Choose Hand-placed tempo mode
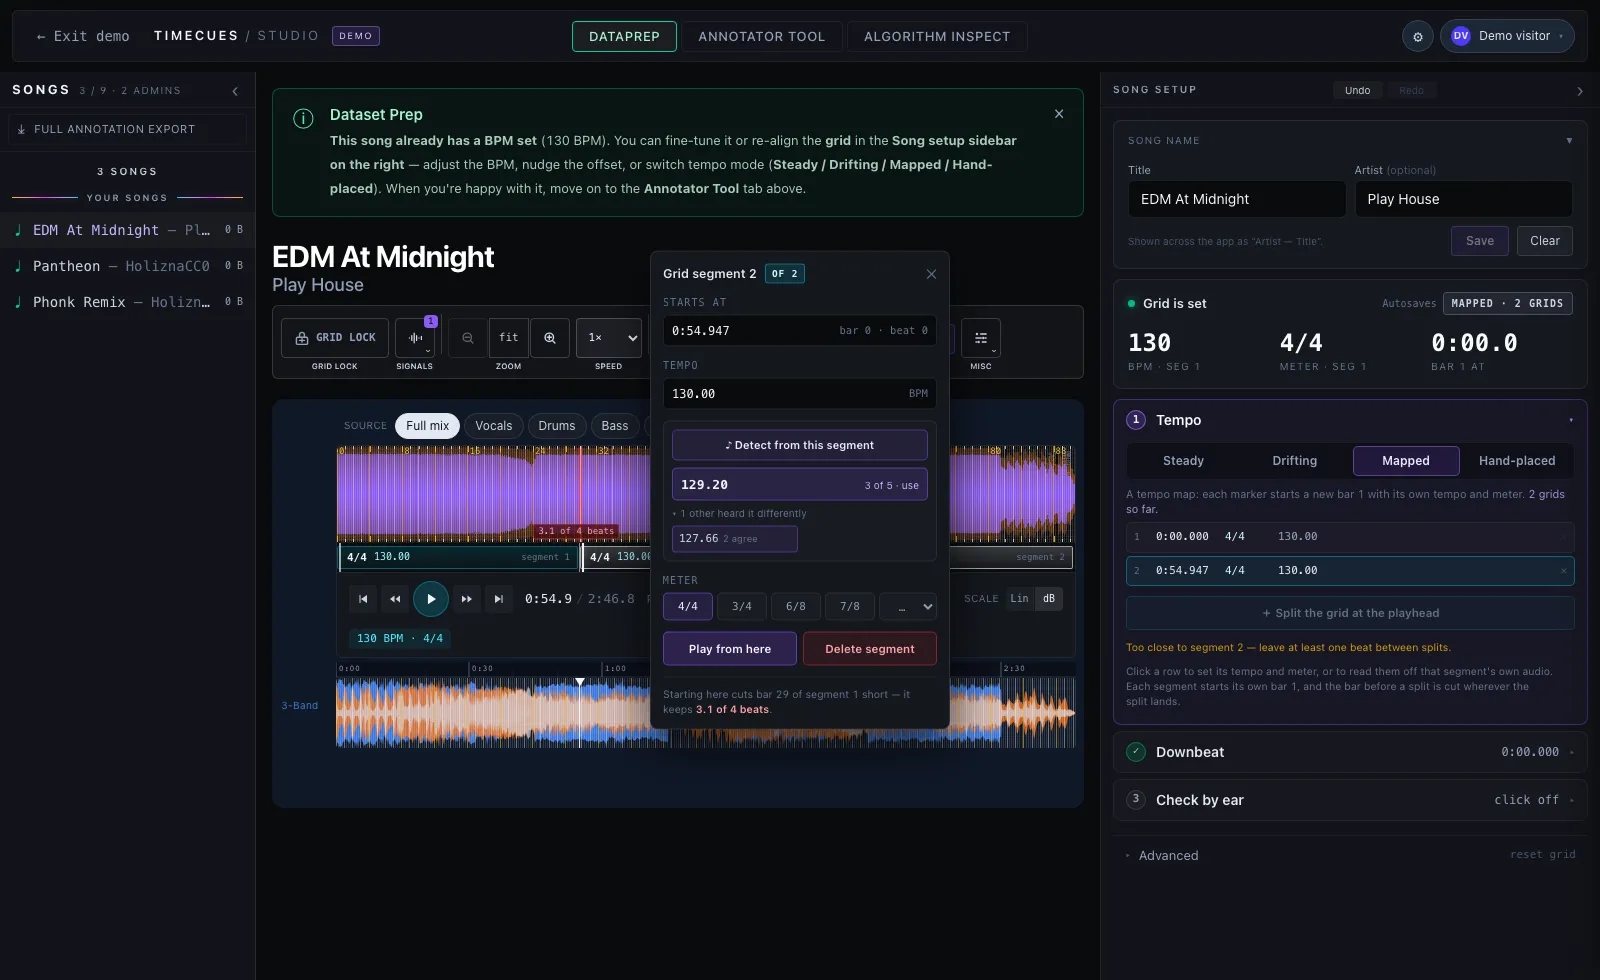This screenshot has width=1600, height=980. pos(1517,461)
